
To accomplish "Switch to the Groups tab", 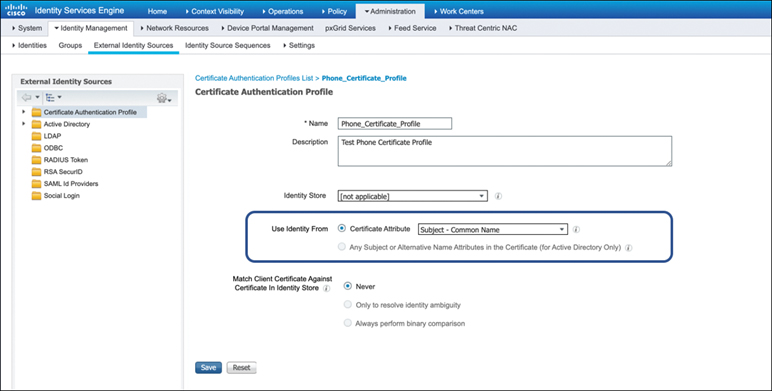I will point(70,45).
